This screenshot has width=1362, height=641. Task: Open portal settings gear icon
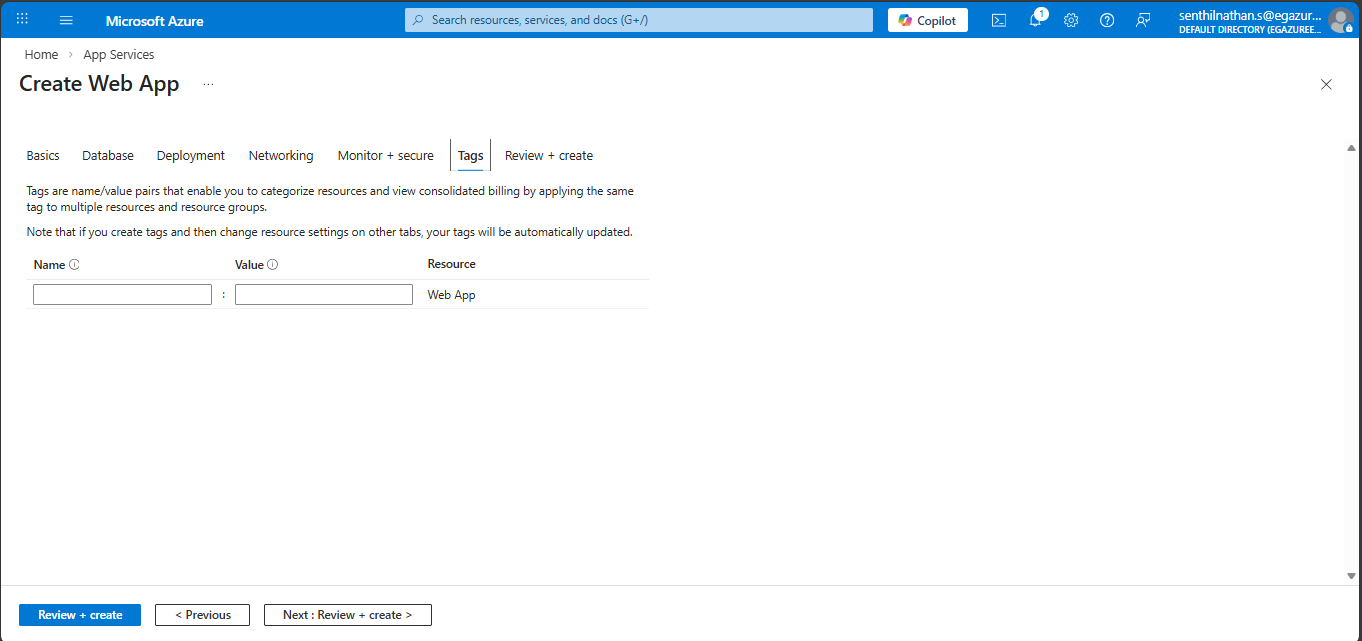1071,20
